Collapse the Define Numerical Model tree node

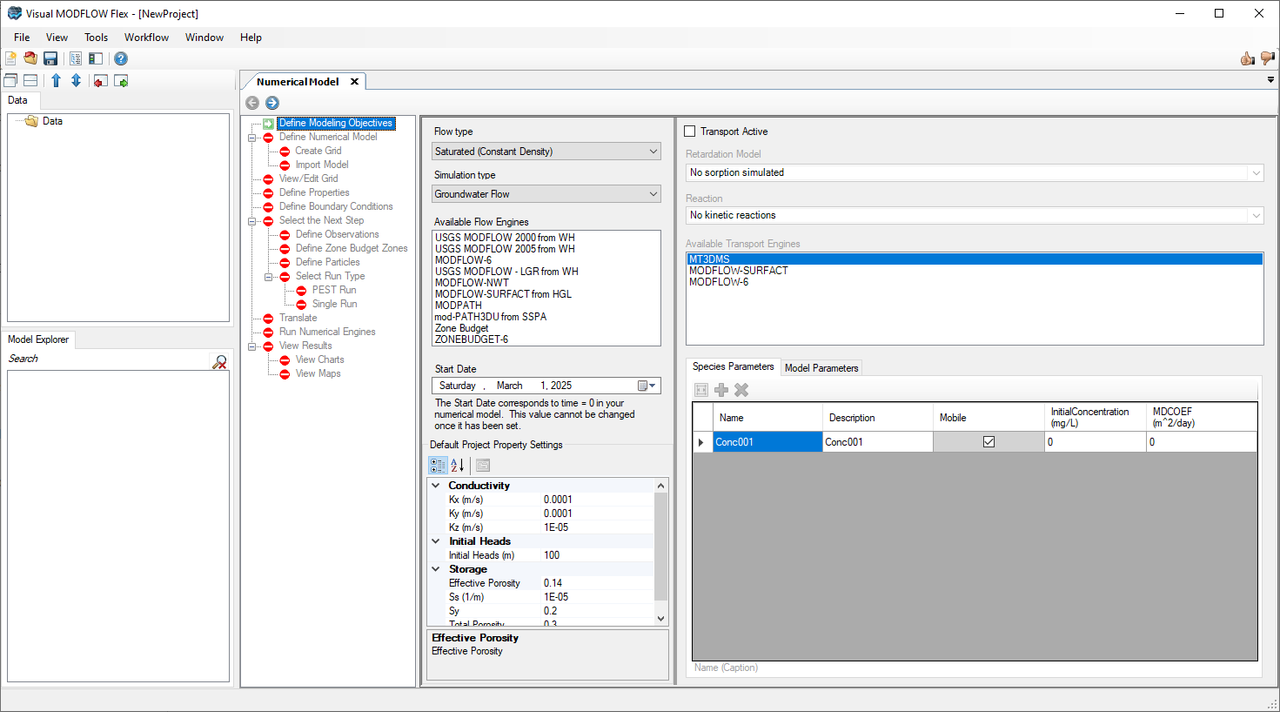(253, 137)
